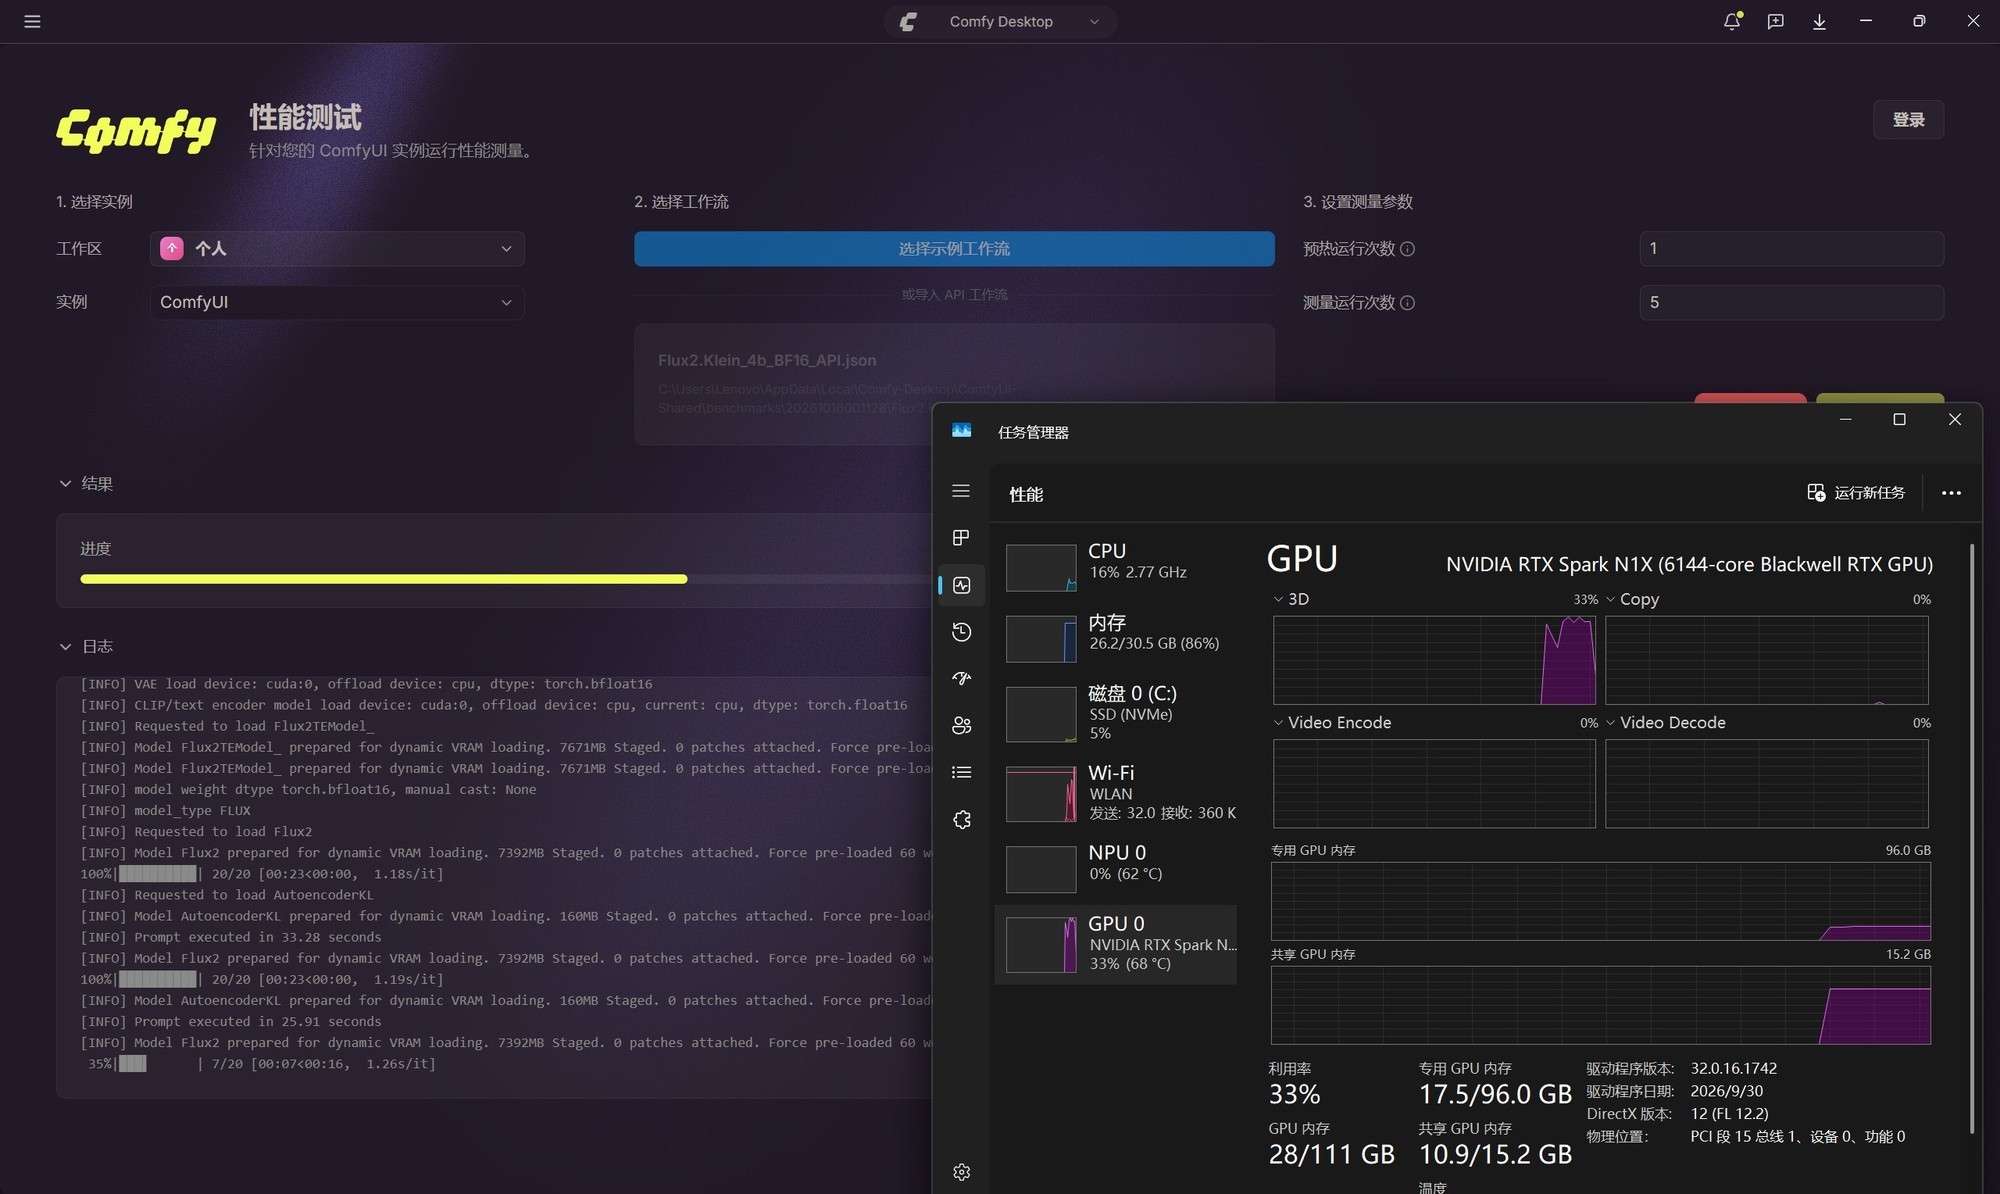
Task: Click the Flux2.Klein_4b_BF16_API.json workflow card
Action: (954, 384)
